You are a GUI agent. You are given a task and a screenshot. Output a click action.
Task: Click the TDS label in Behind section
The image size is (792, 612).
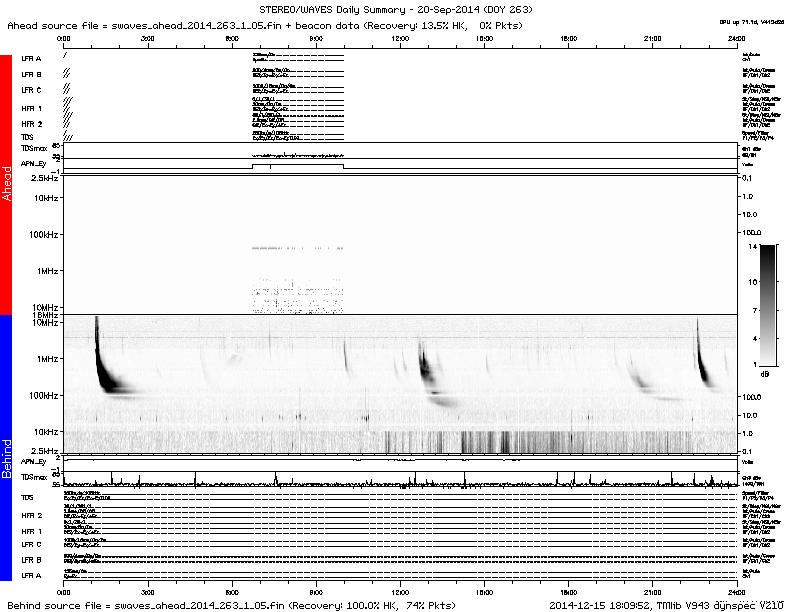pyautogui.click(x=27, y=497)
